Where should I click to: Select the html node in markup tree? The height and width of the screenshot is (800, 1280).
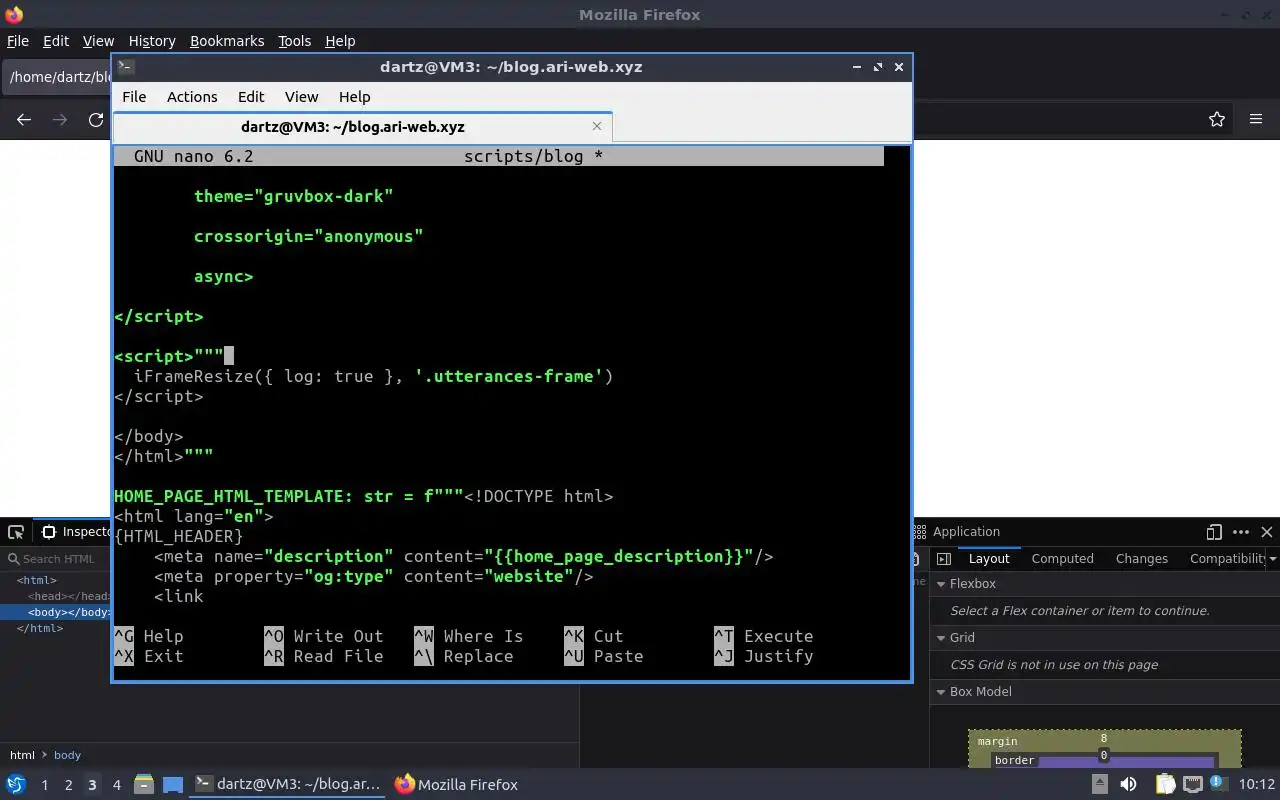point(37,580)
